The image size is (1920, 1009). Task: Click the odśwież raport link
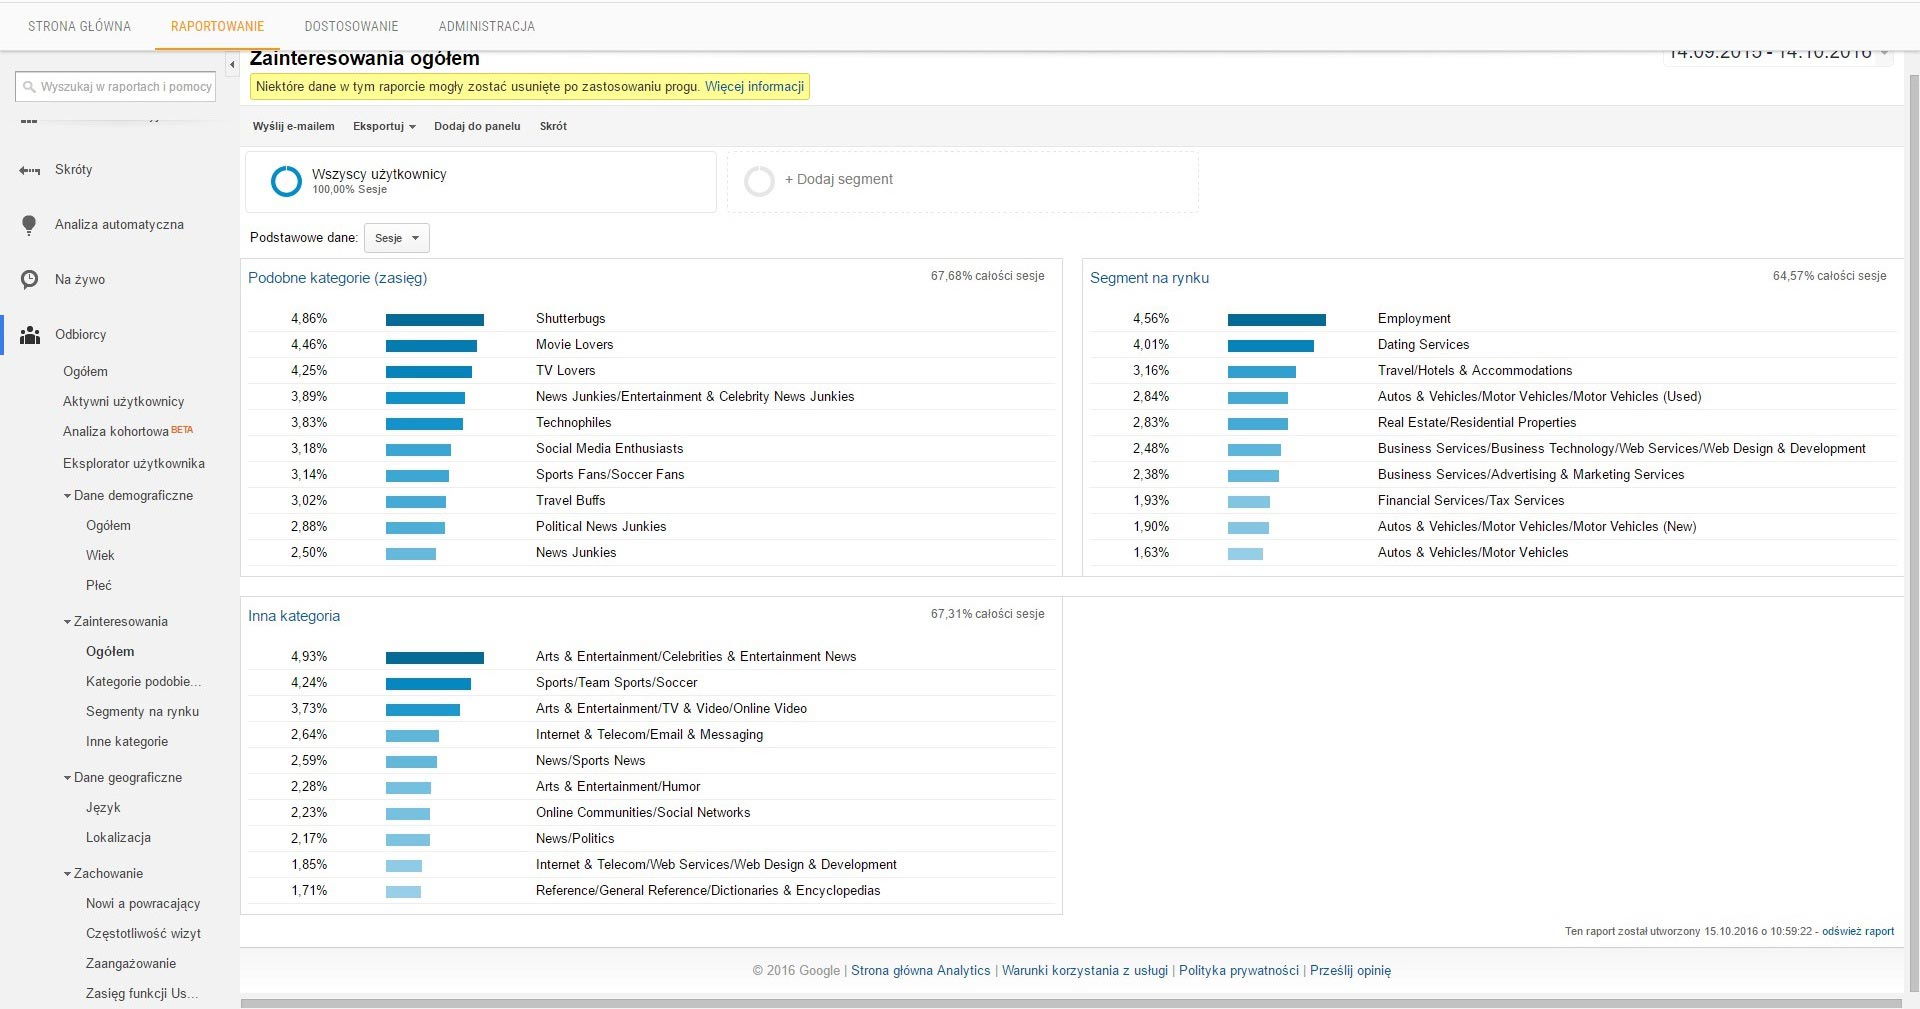tap(1858, 931)
